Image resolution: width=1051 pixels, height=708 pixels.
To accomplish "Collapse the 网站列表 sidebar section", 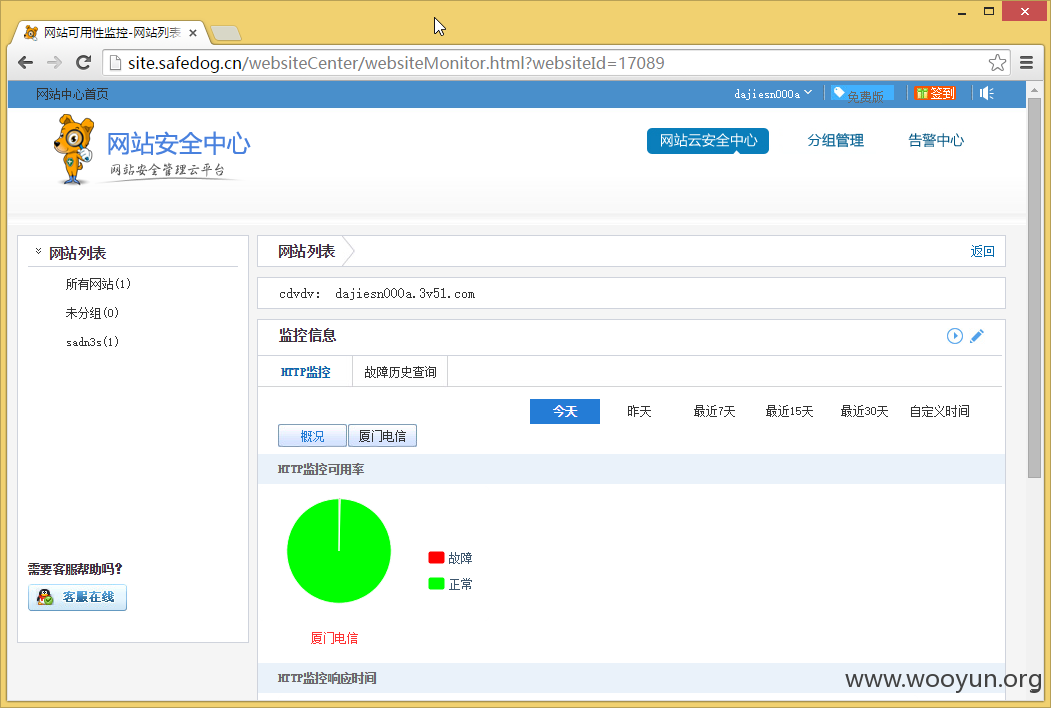I will pyautogui.click(x=38, y=251).
